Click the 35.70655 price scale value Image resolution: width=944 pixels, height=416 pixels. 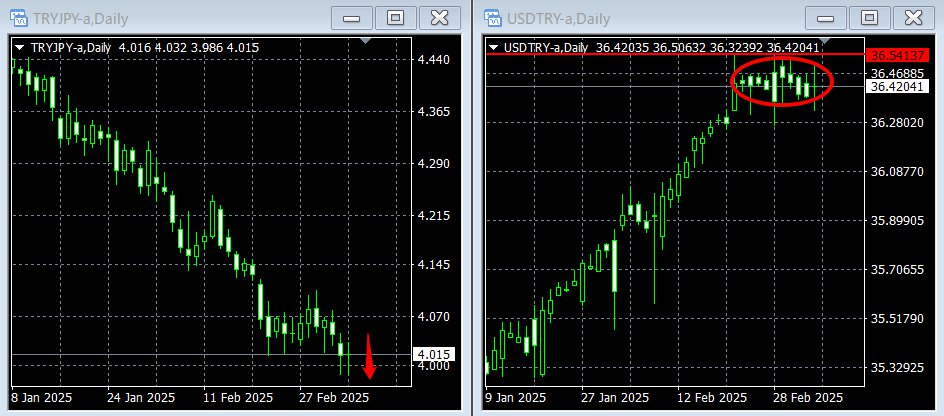click(x=897, y=269)
